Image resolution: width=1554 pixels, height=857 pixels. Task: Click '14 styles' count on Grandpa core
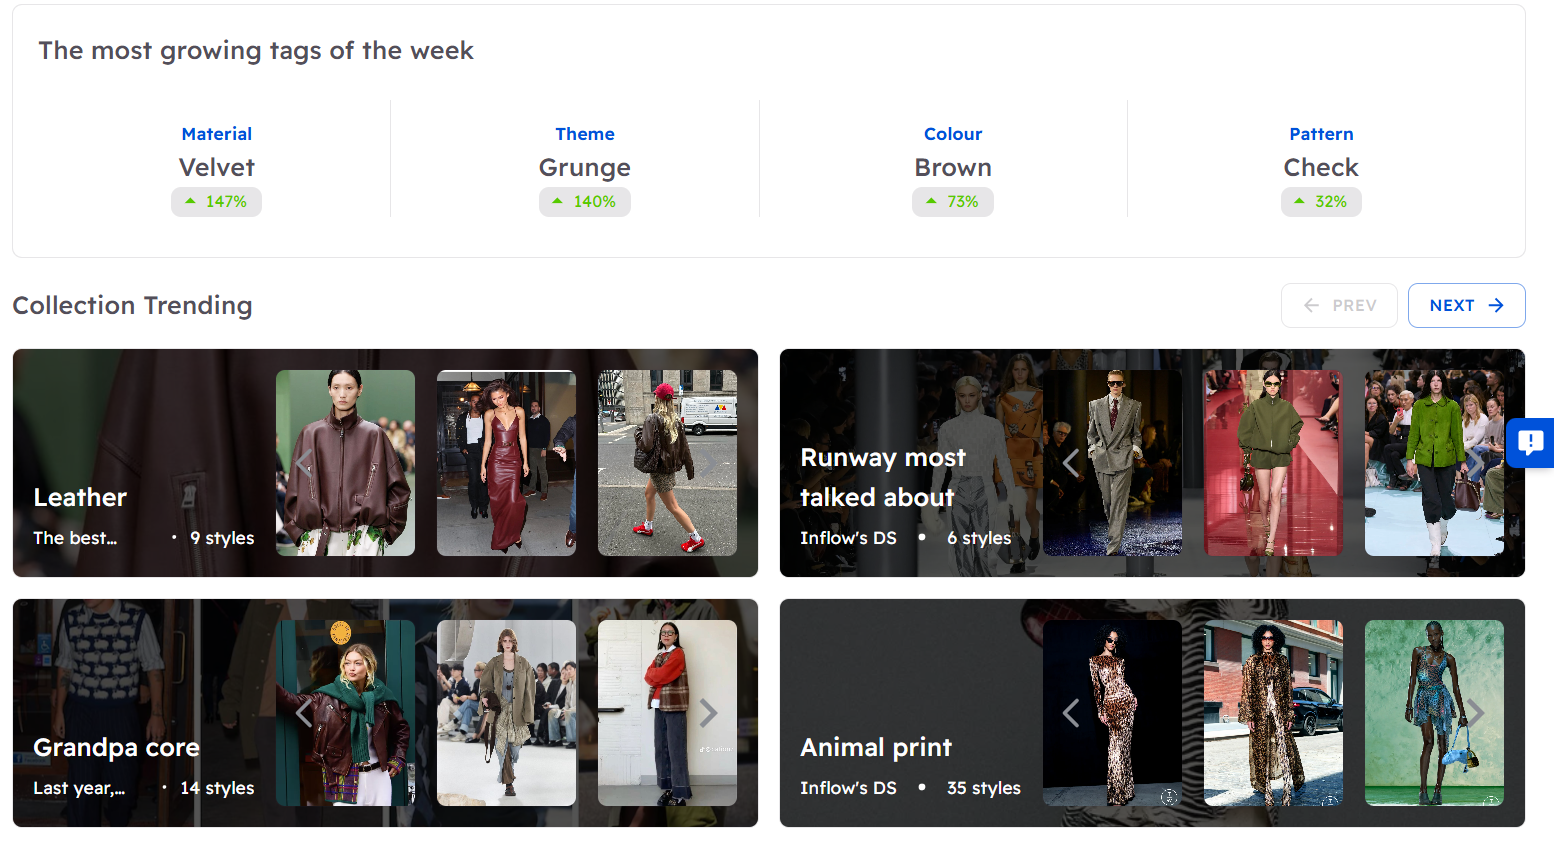tap(217, 788)
